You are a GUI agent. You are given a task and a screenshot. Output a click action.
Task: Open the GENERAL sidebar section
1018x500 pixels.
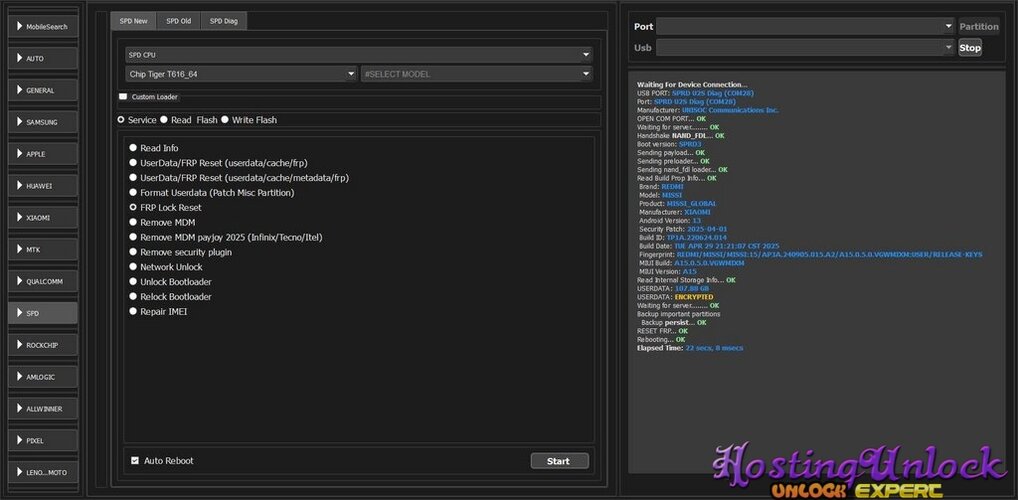(x=43, y=90)
